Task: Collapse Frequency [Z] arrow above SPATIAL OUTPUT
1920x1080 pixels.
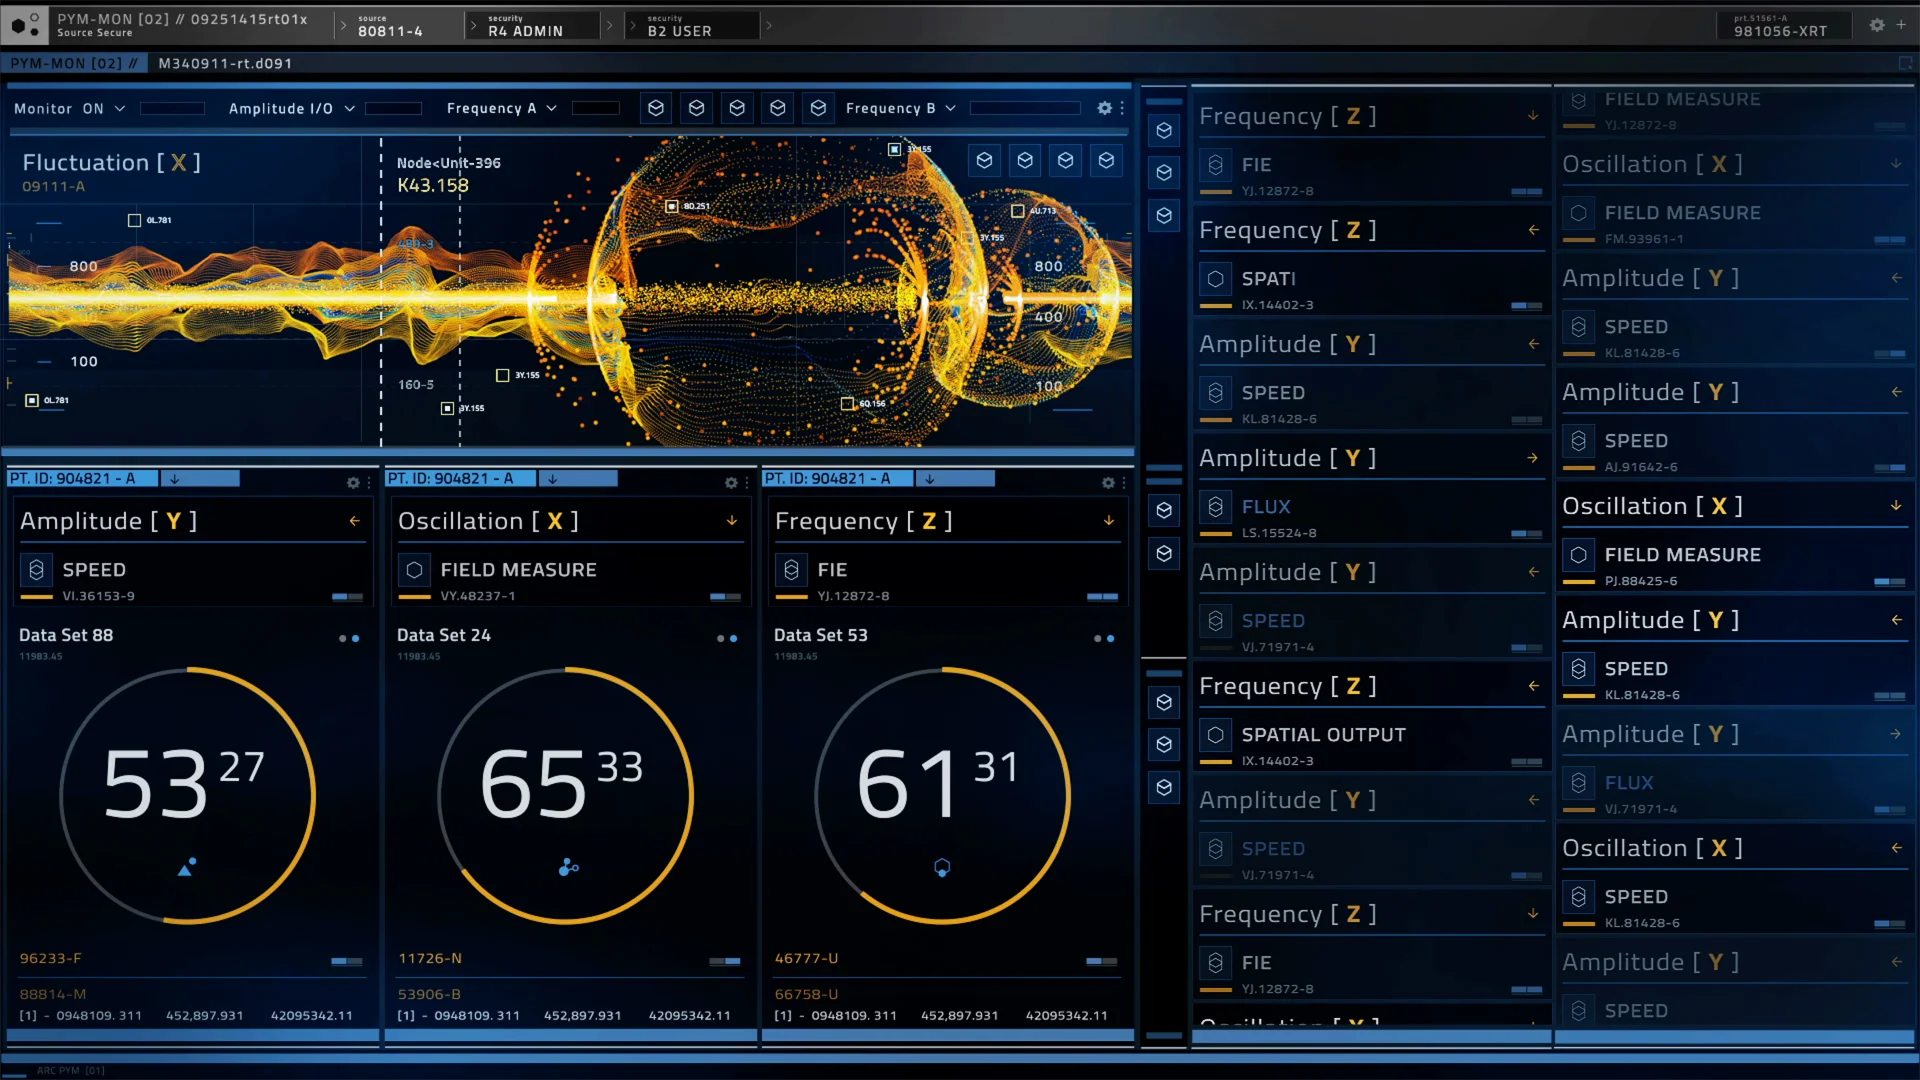Action: point(1533,686)
